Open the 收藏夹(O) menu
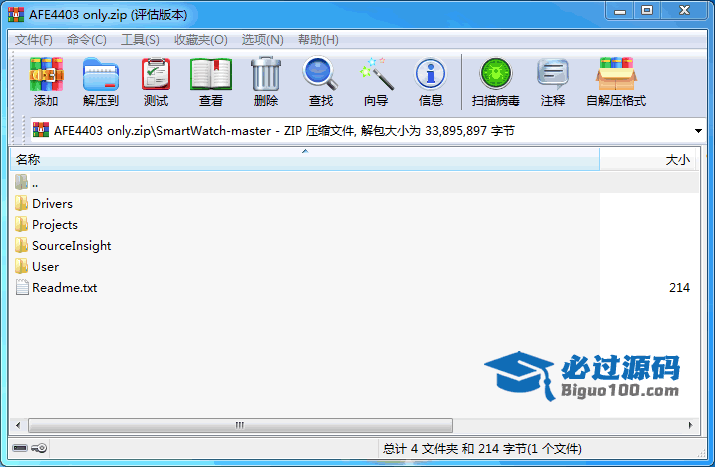 tap(201, 40)
